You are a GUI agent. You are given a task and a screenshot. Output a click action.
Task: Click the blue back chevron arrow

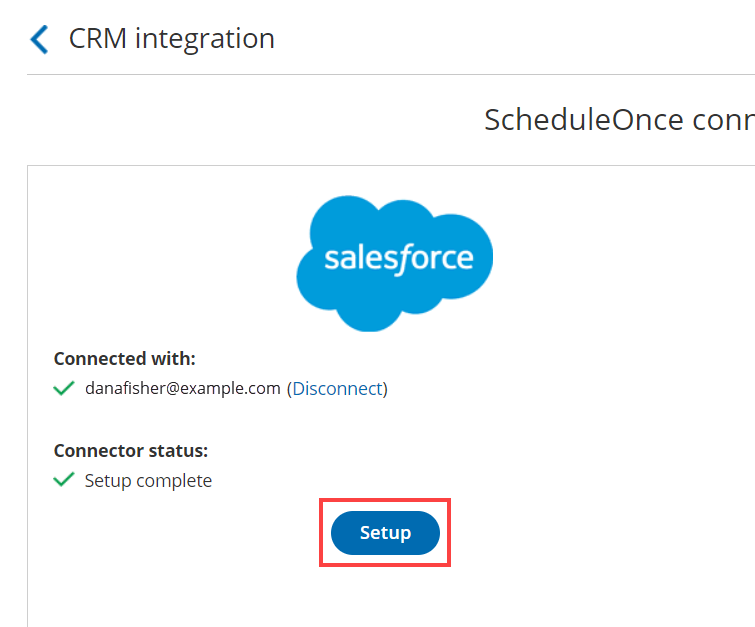coord(39,39)
